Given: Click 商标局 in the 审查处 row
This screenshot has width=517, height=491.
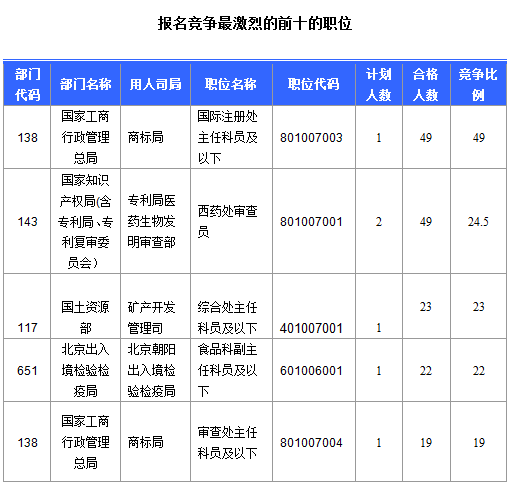Looking at the screenshot, I should 146,442.
